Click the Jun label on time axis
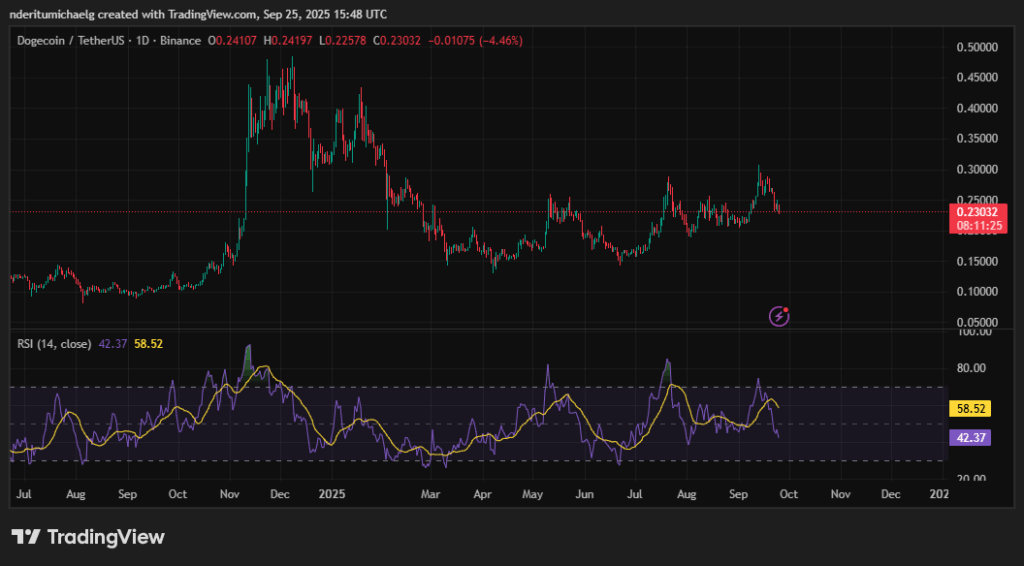 click(x=585, y=494)
